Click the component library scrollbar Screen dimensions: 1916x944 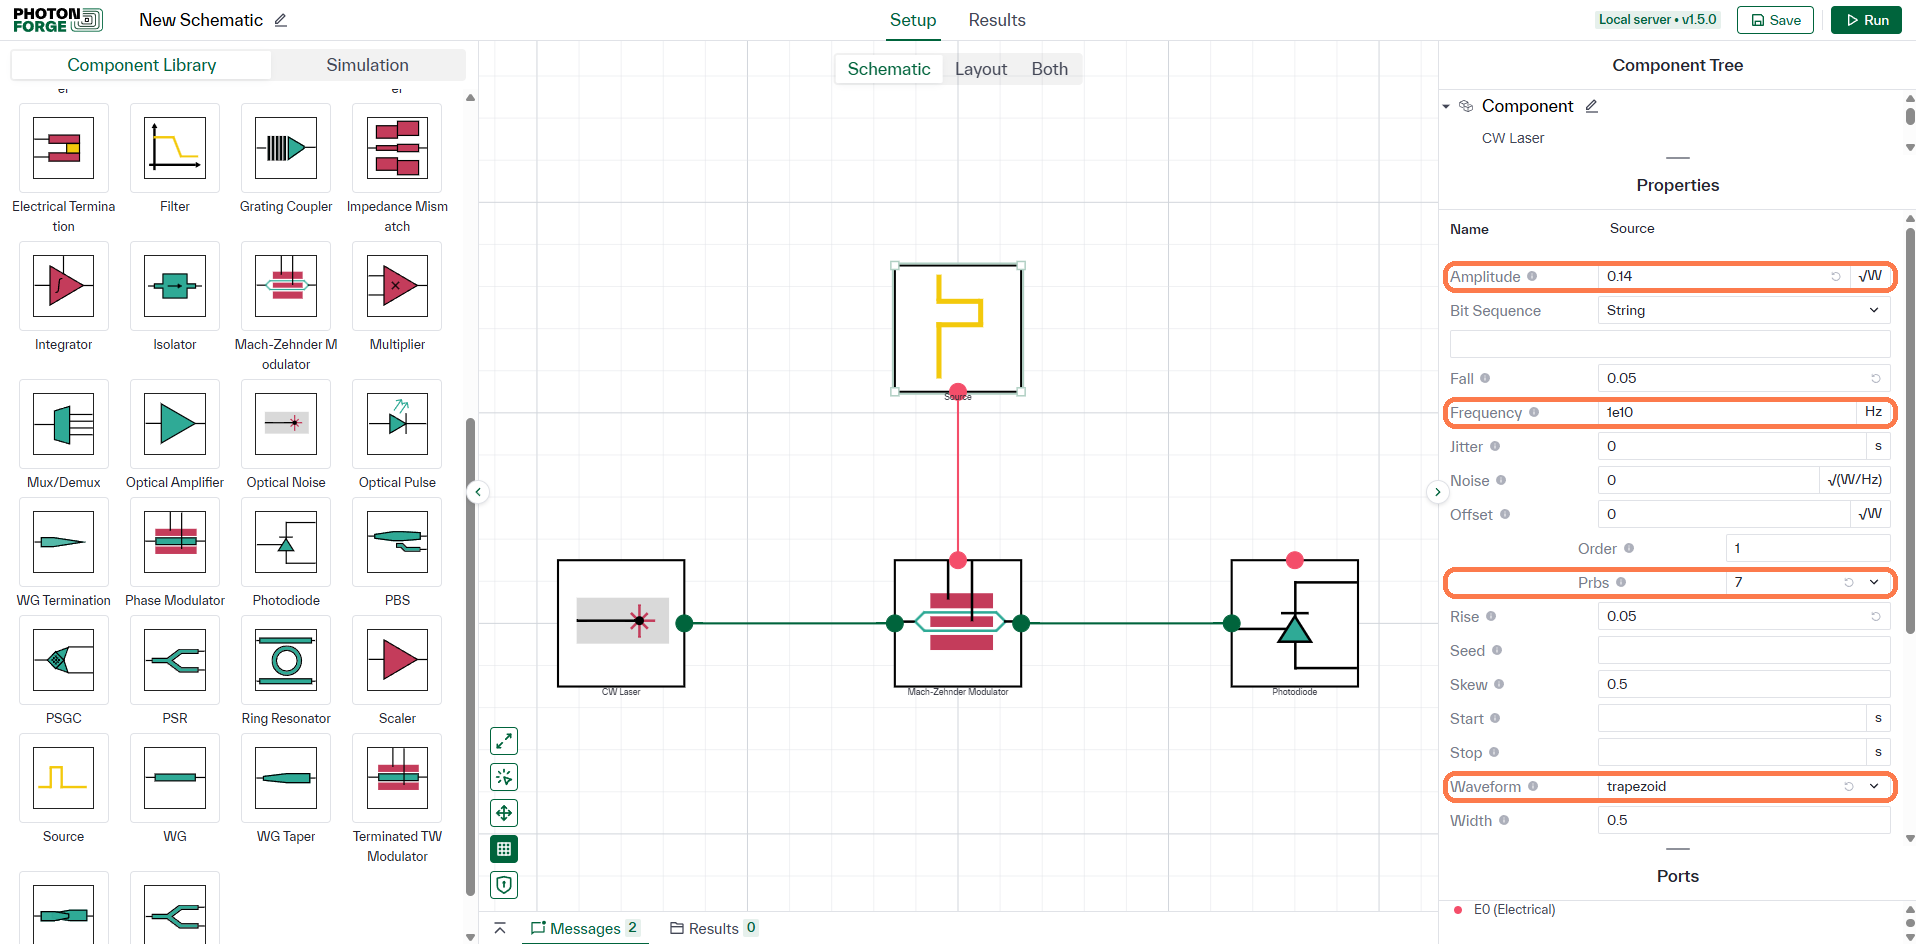point(470,655)
